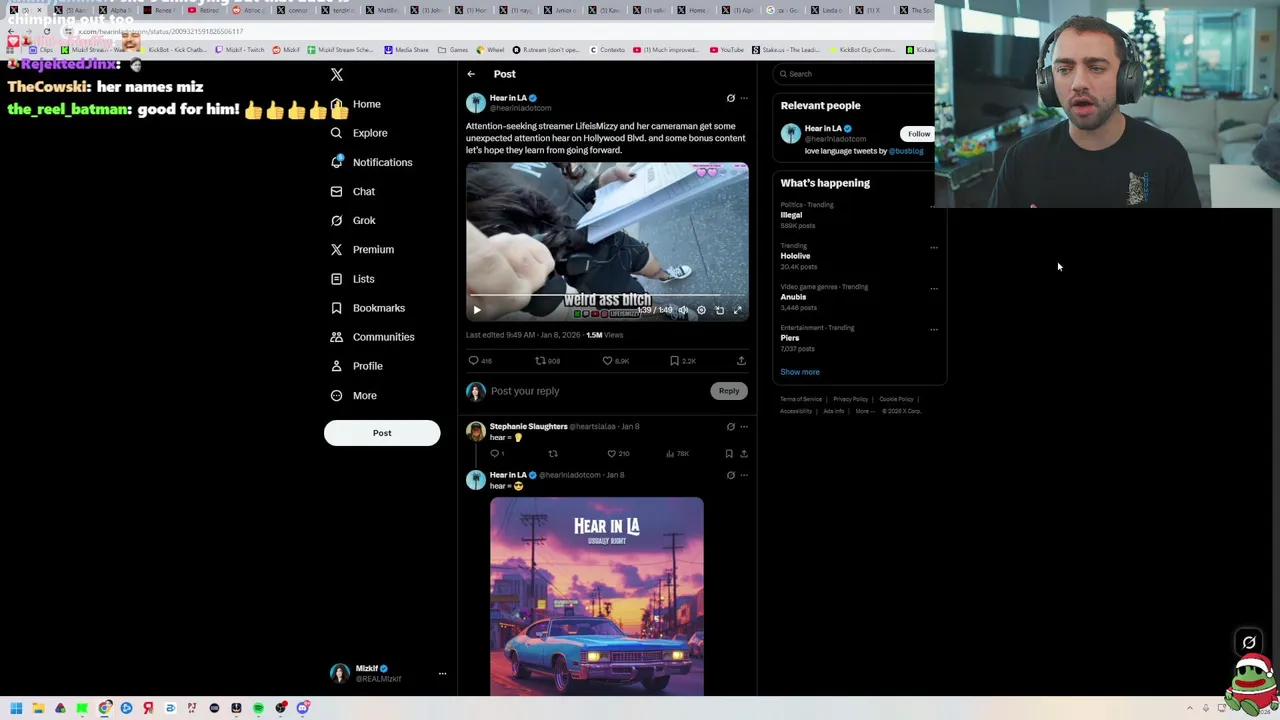Toggle the video picture-in-picture icon

point(720,310)
